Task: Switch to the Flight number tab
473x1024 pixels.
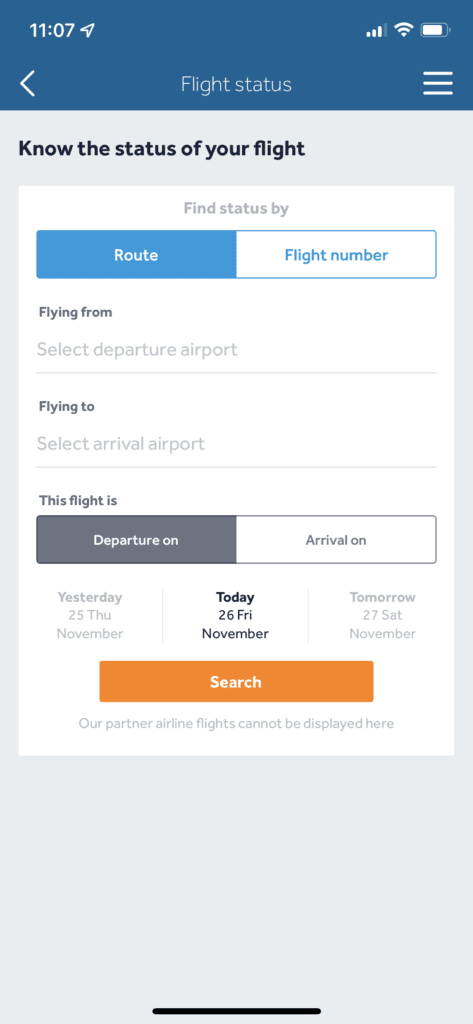Action: (336, 255)
